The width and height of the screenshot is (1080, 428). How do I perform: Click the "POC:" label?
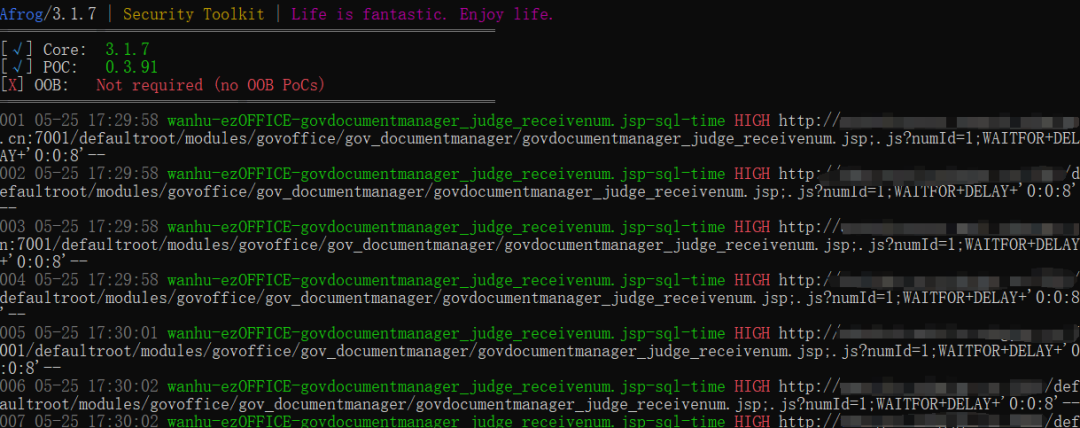(61, 67)
